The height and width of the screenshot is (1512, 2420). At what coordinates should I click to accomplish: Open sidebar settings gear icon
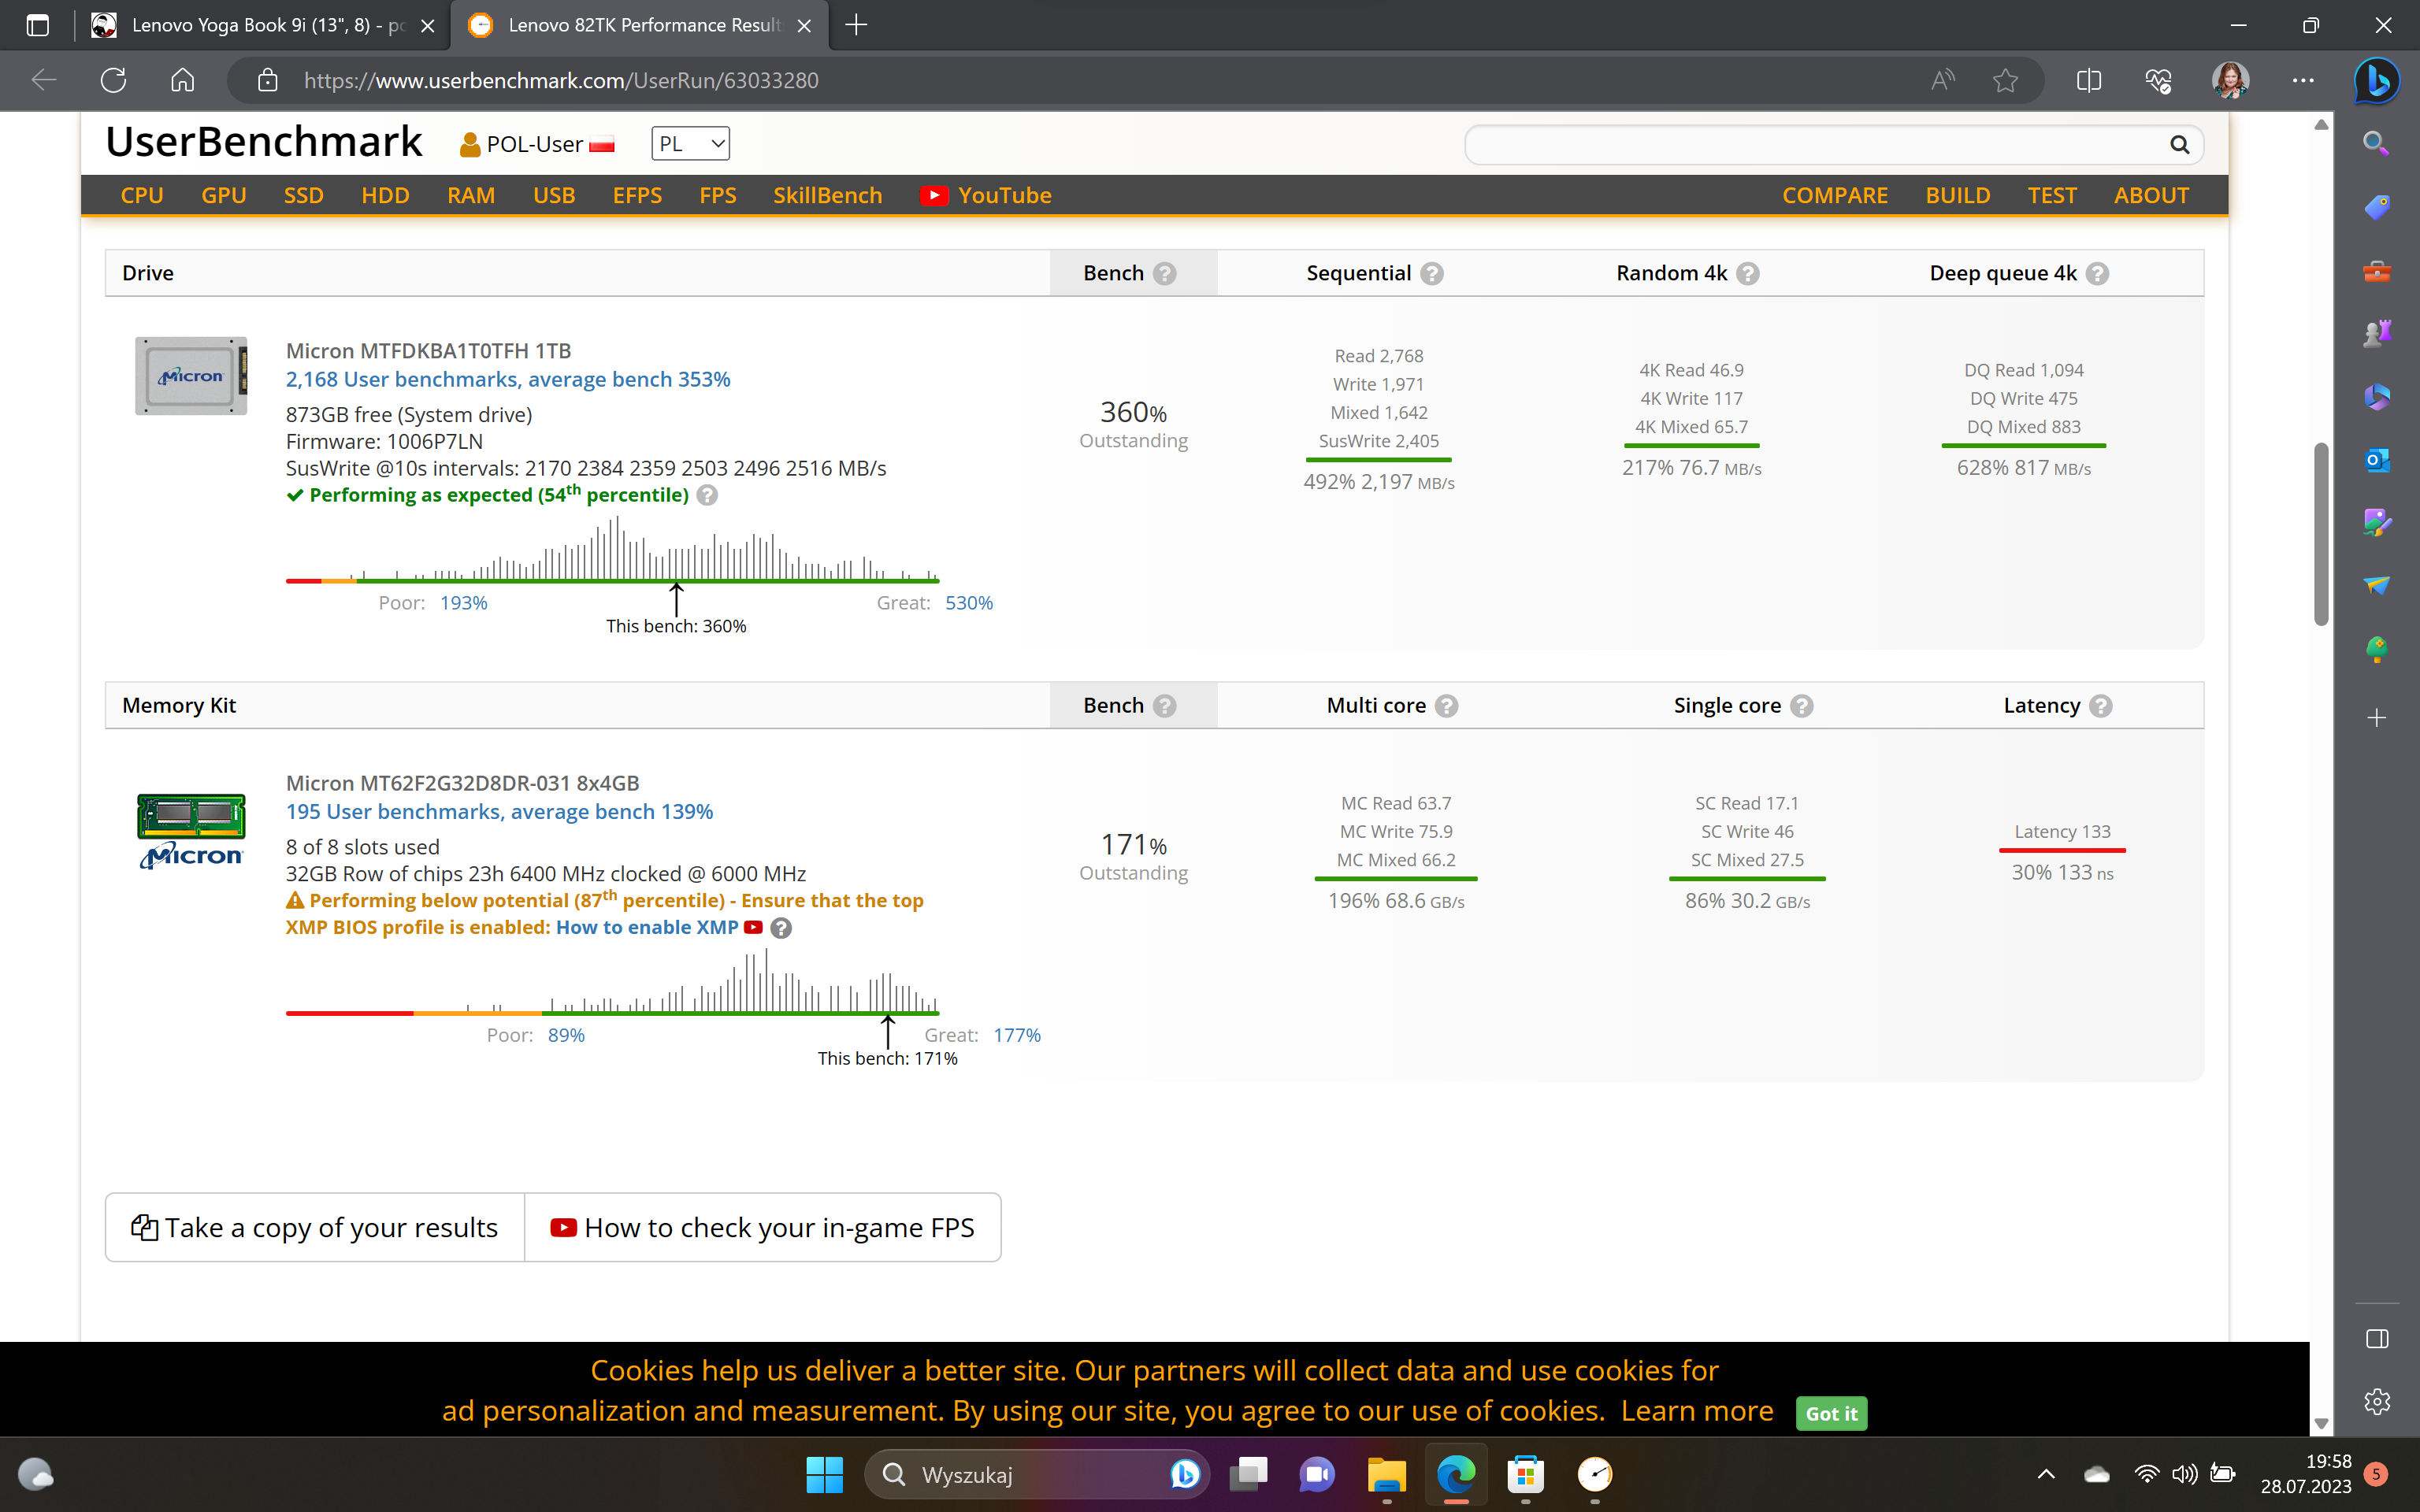pos(2377,1401)
